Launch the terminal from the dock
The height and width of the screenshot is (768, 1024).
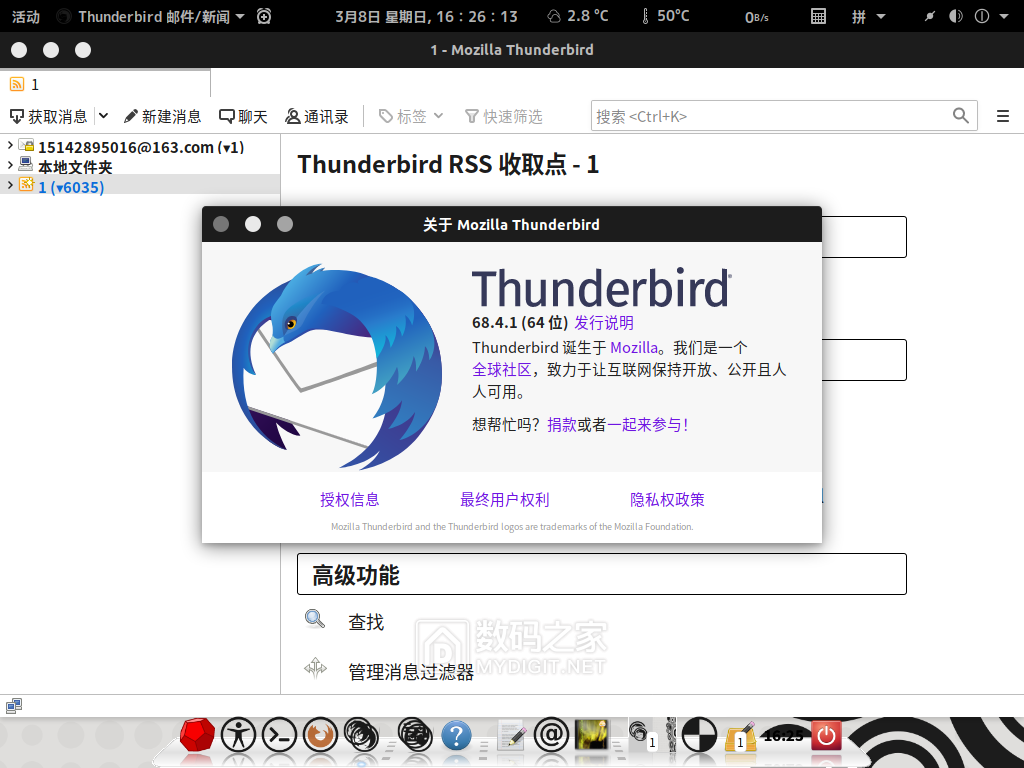pyautogui.click(x=280, y=735)
